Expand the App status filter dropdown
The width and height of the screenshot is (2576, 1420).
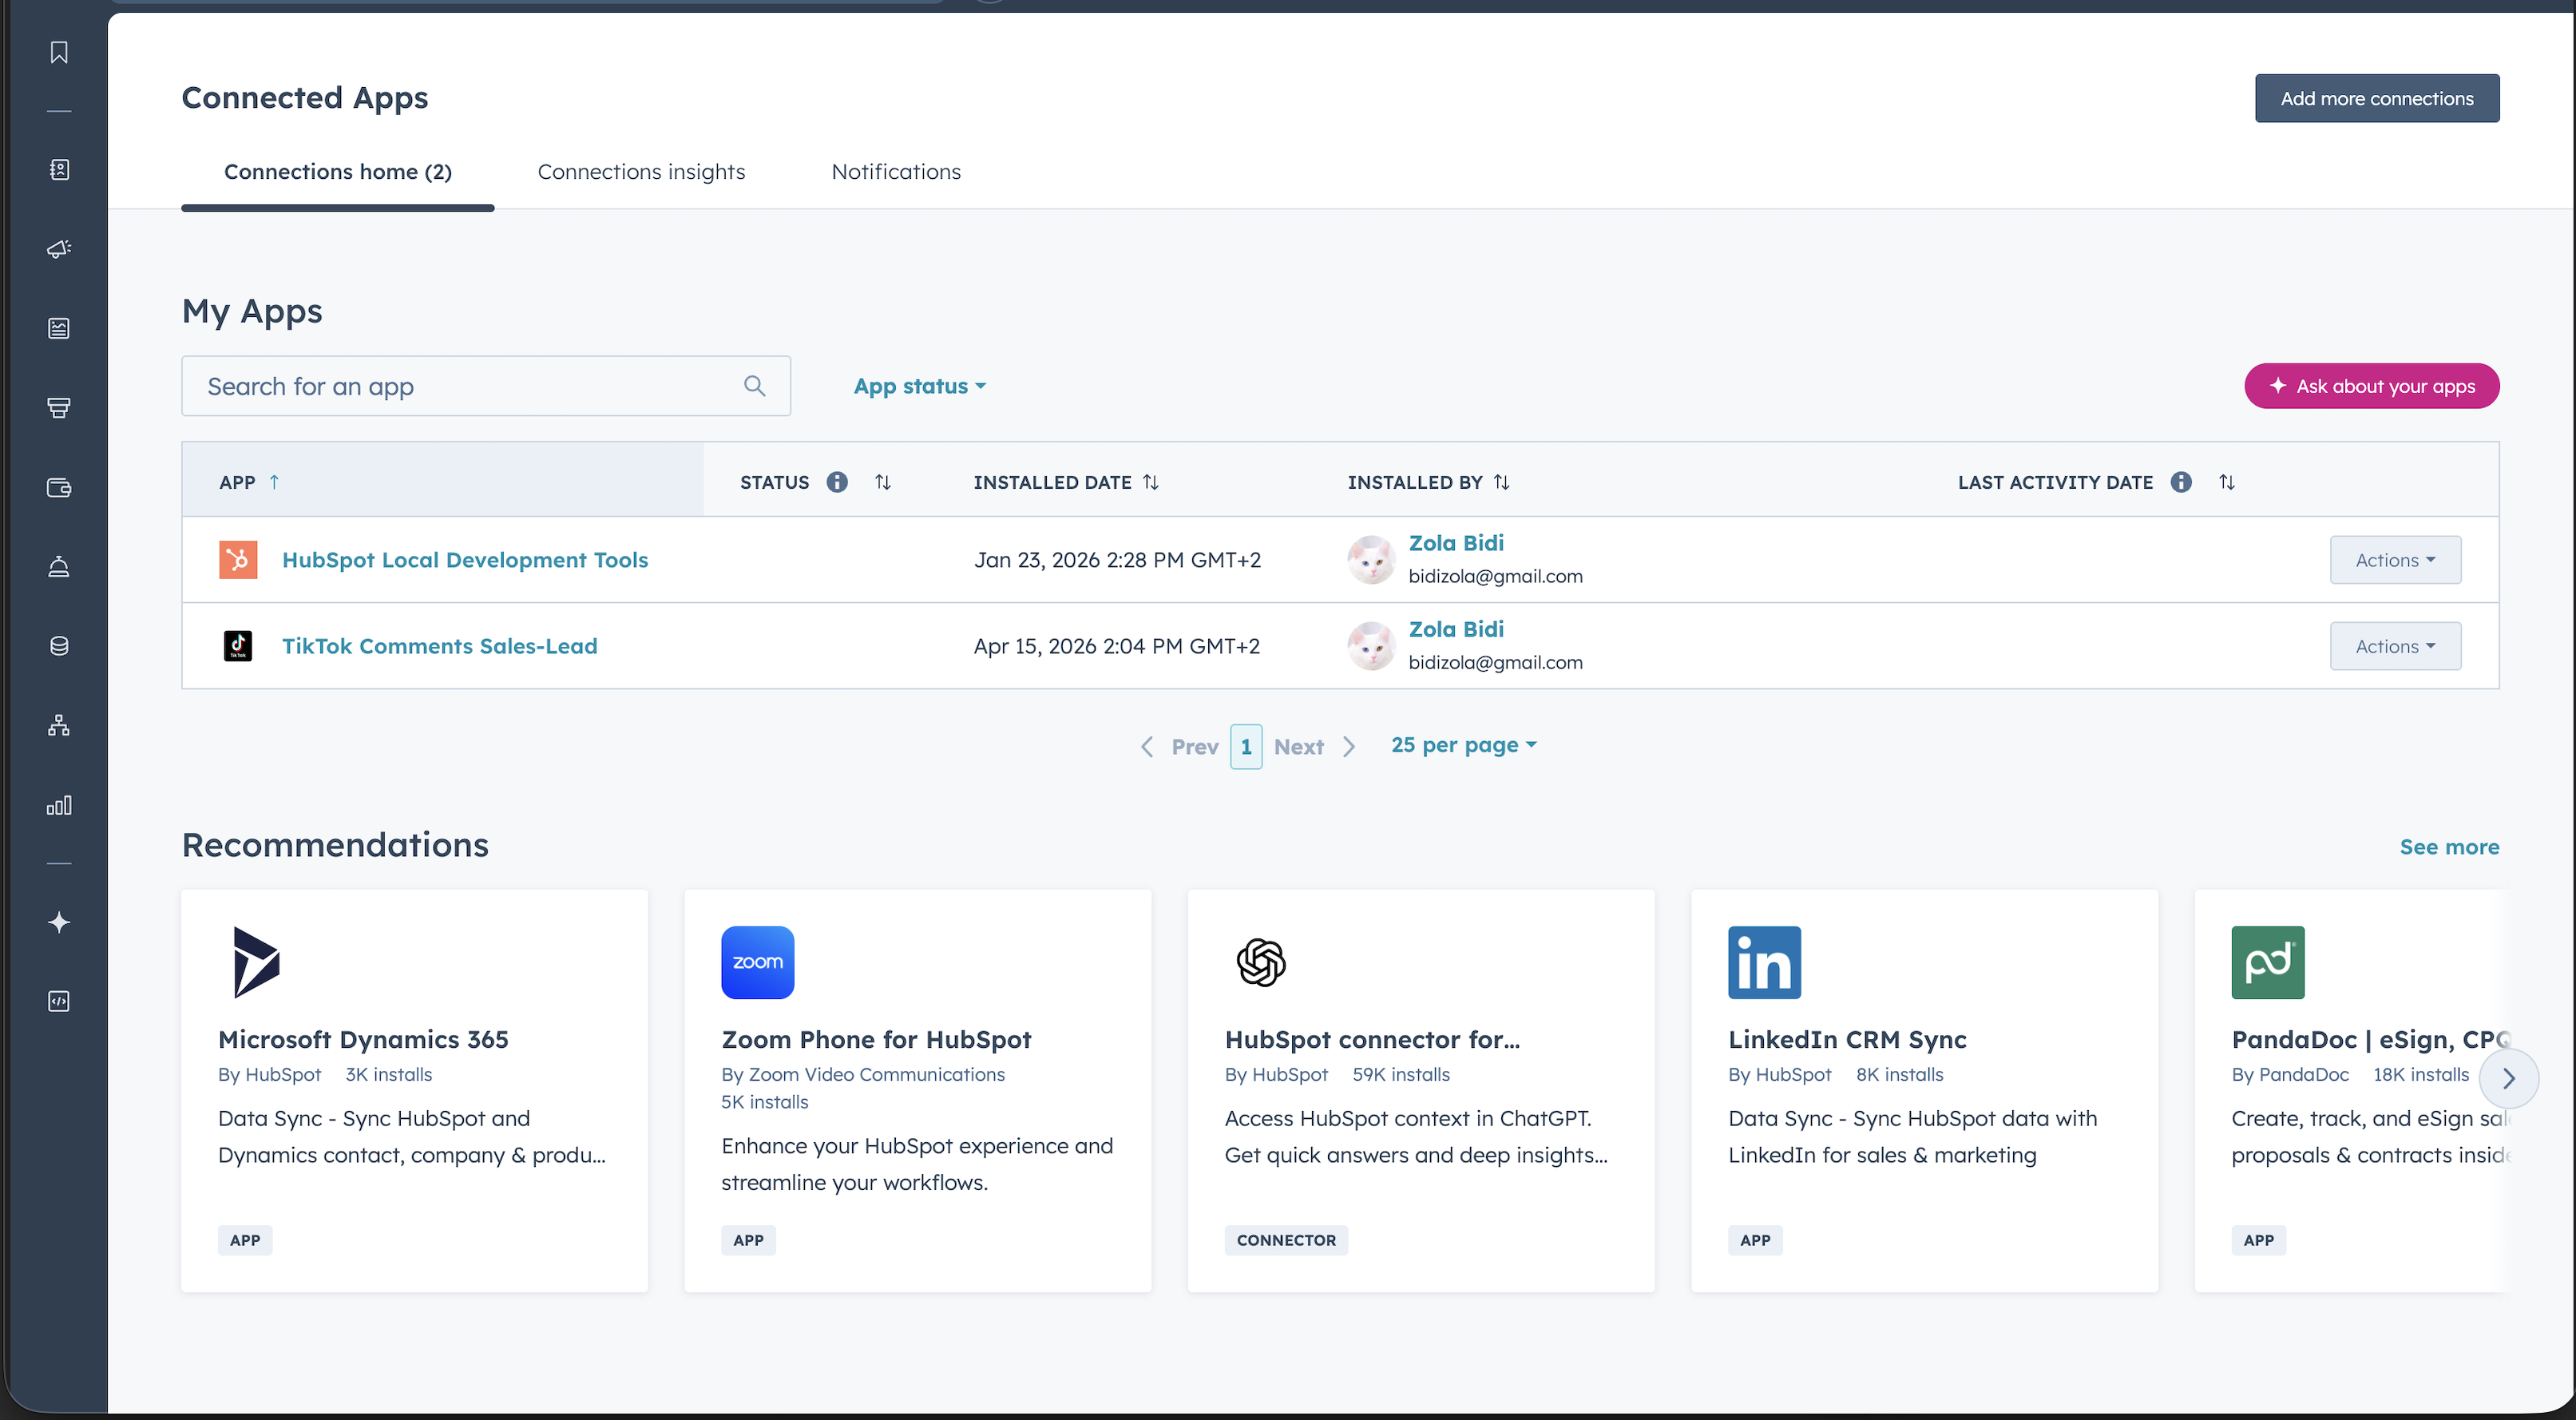click(919, 386)
